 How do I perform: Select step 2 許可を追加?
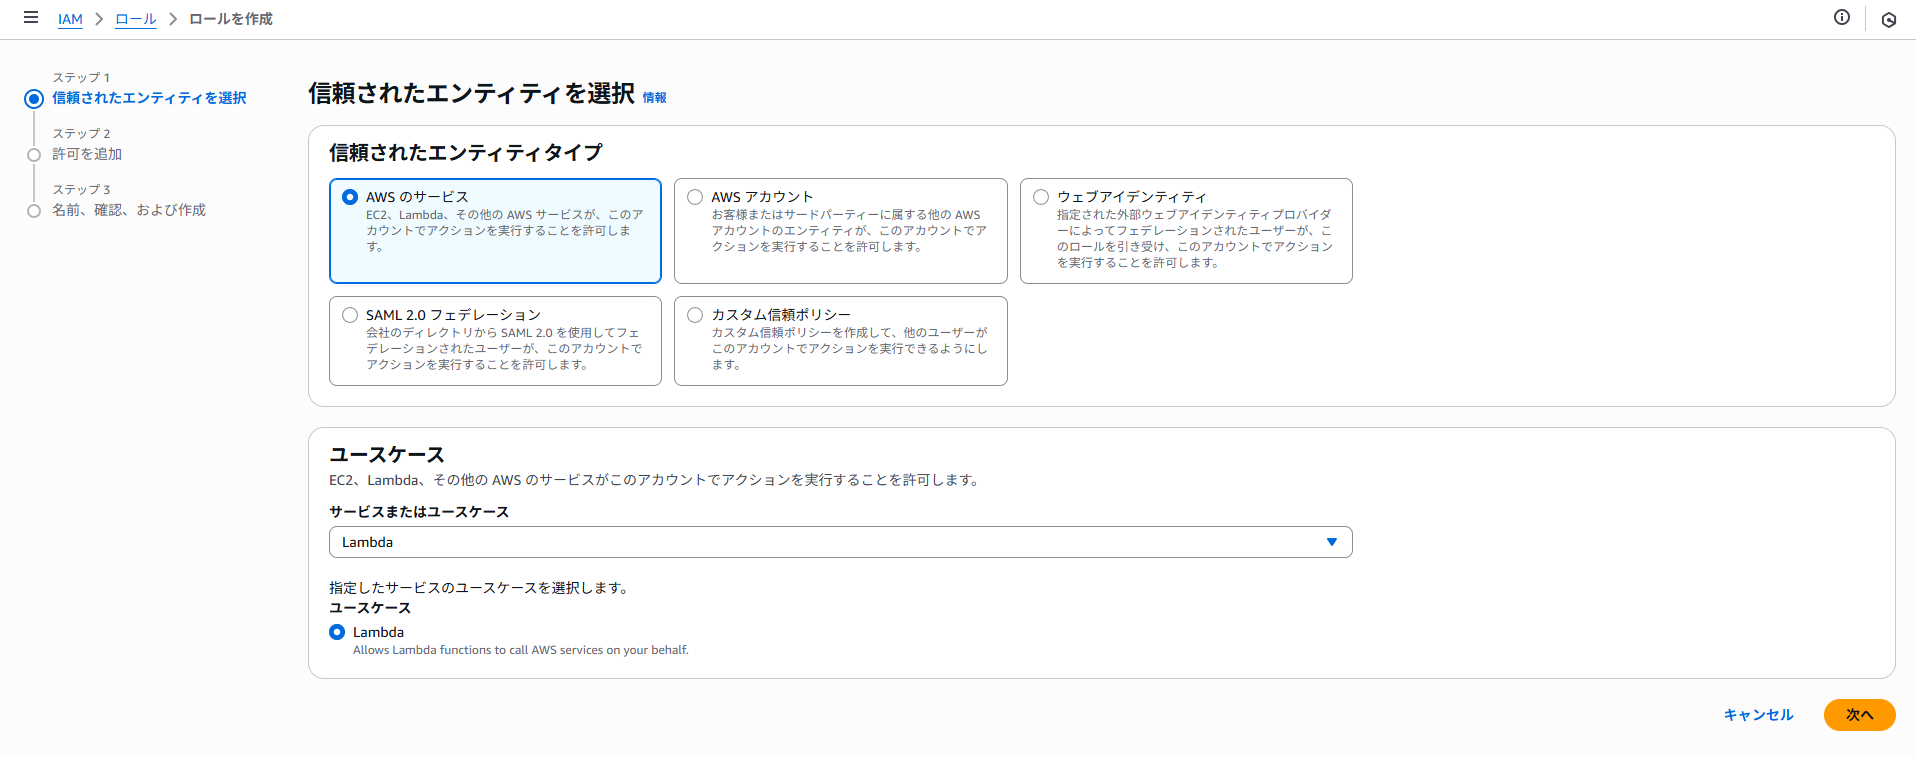point(87,154)
